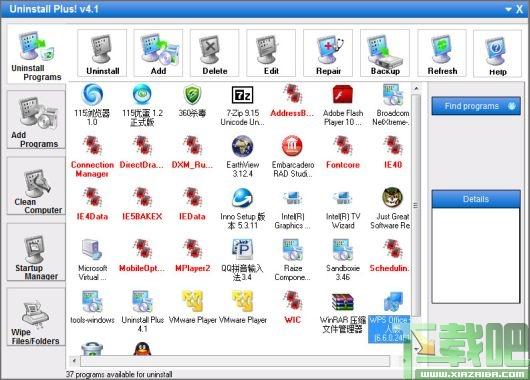Select Intel(R) Graphics icon
Image resolution: width=530 pixels, height=380 pixels.
292,198
